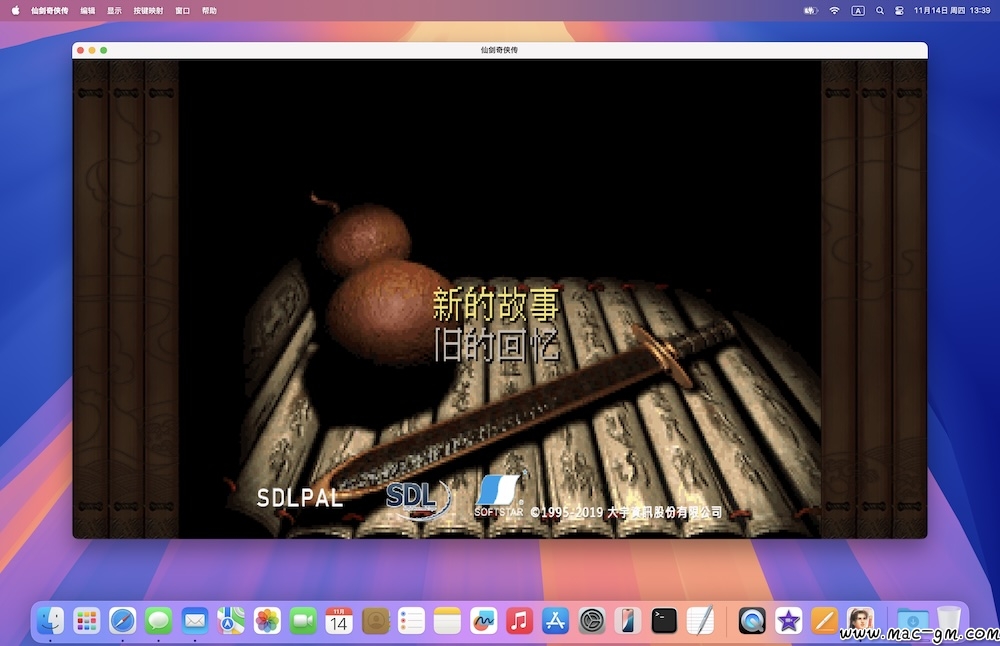Check battery status in the menu bar
The height and width of the screenshot is (646, 1000).
pos(811,10)
